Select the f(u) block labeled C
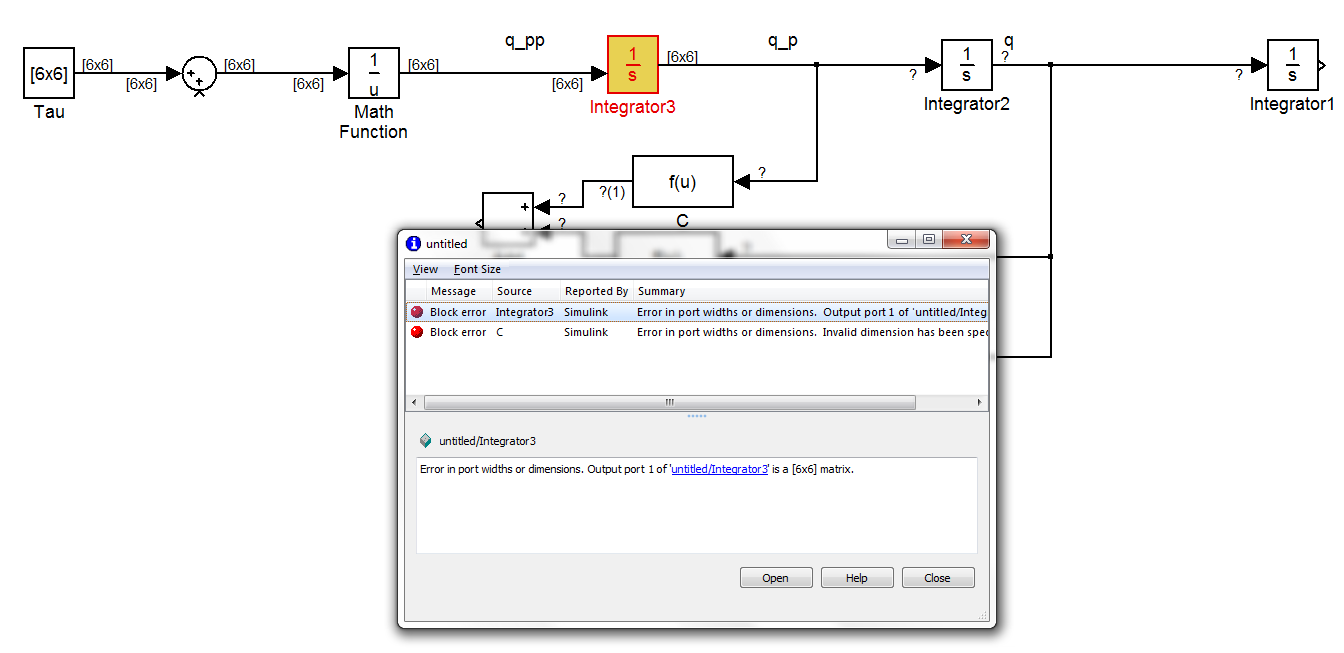The width and height of the screenshot is (1344, 653). [682, 182]
